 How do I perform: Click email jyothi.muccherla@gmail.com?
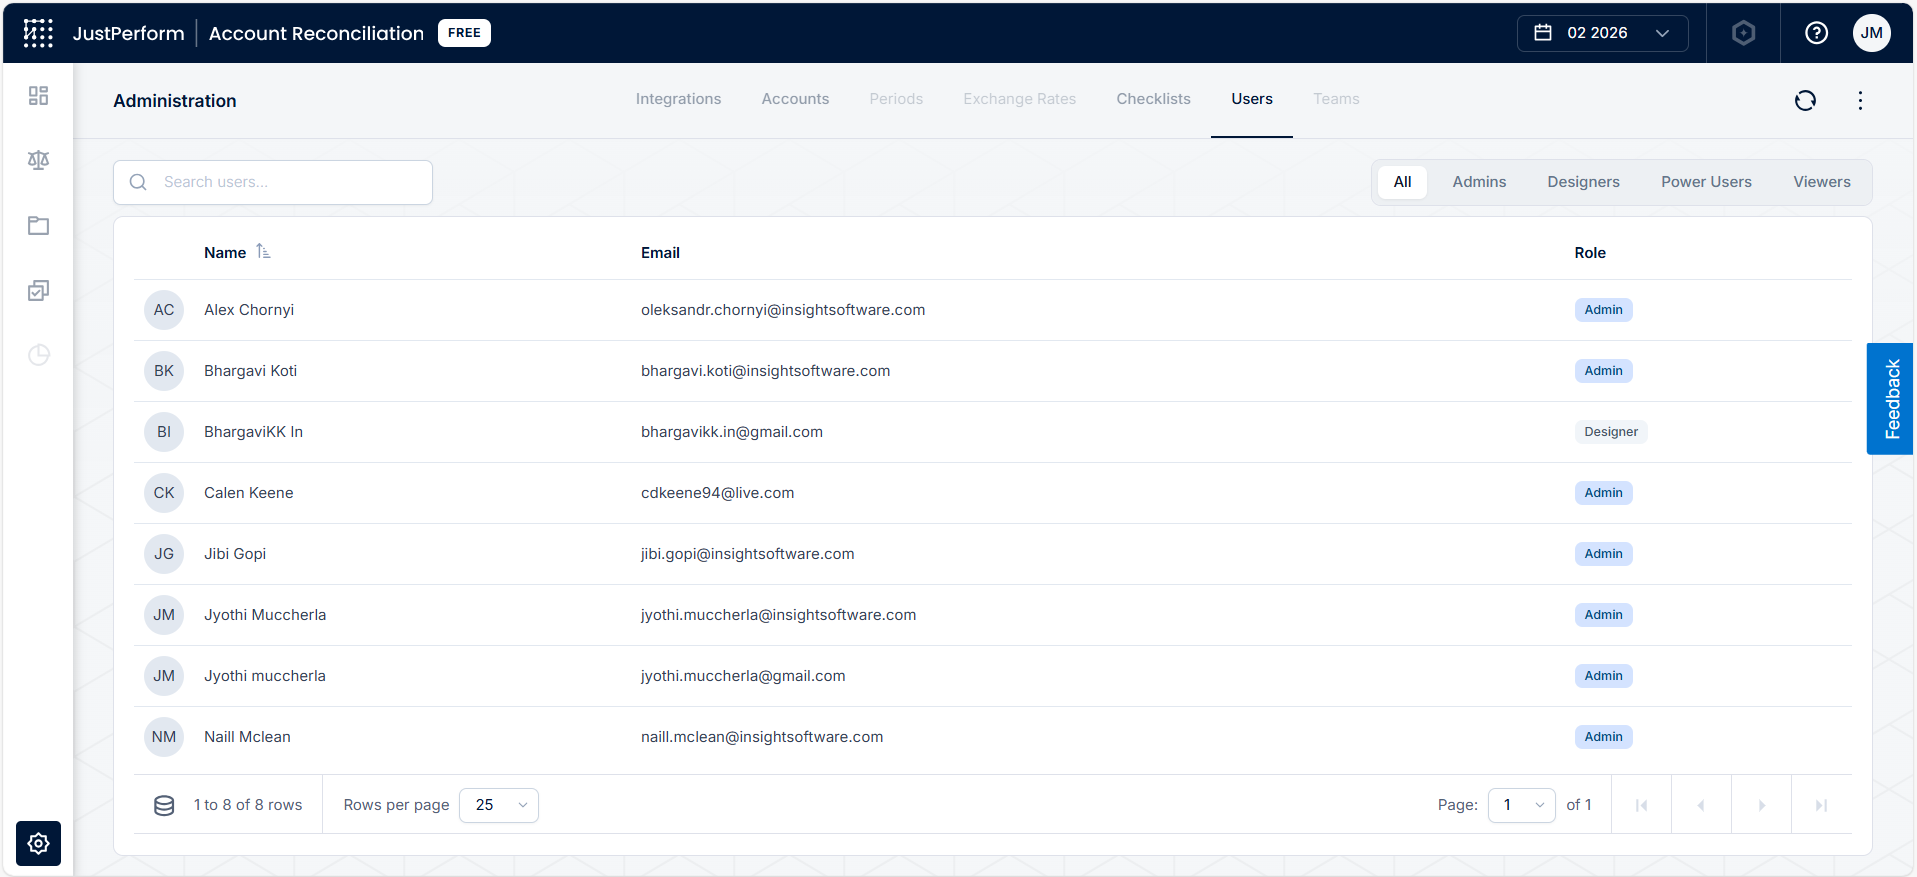coord(743,676)
